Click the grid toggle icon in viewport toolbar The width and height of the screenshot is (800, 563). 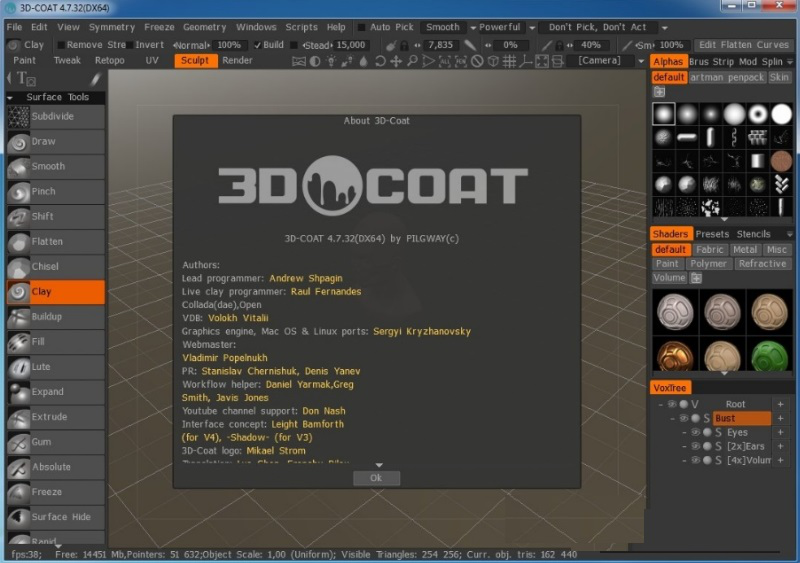[x=509, y=61]
